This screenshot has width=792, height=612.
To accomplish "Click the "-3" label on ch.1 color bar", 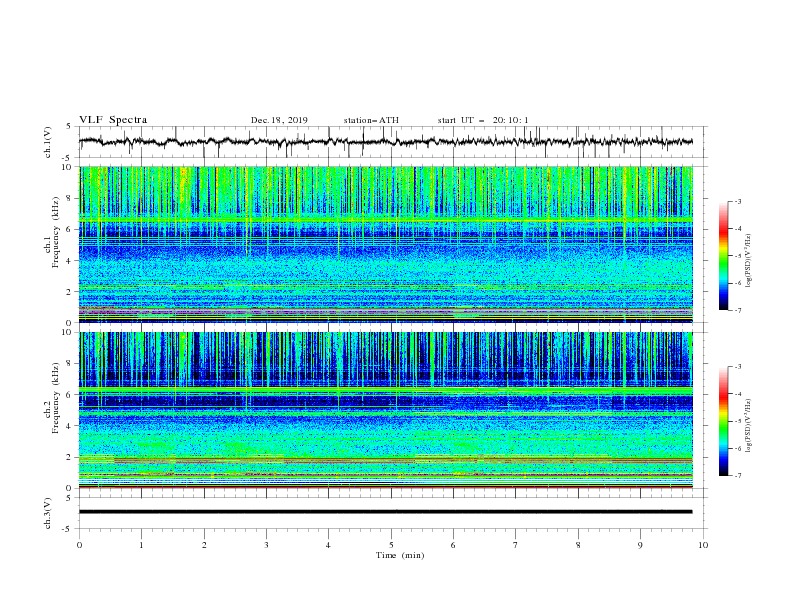I will tap(737, 201).
